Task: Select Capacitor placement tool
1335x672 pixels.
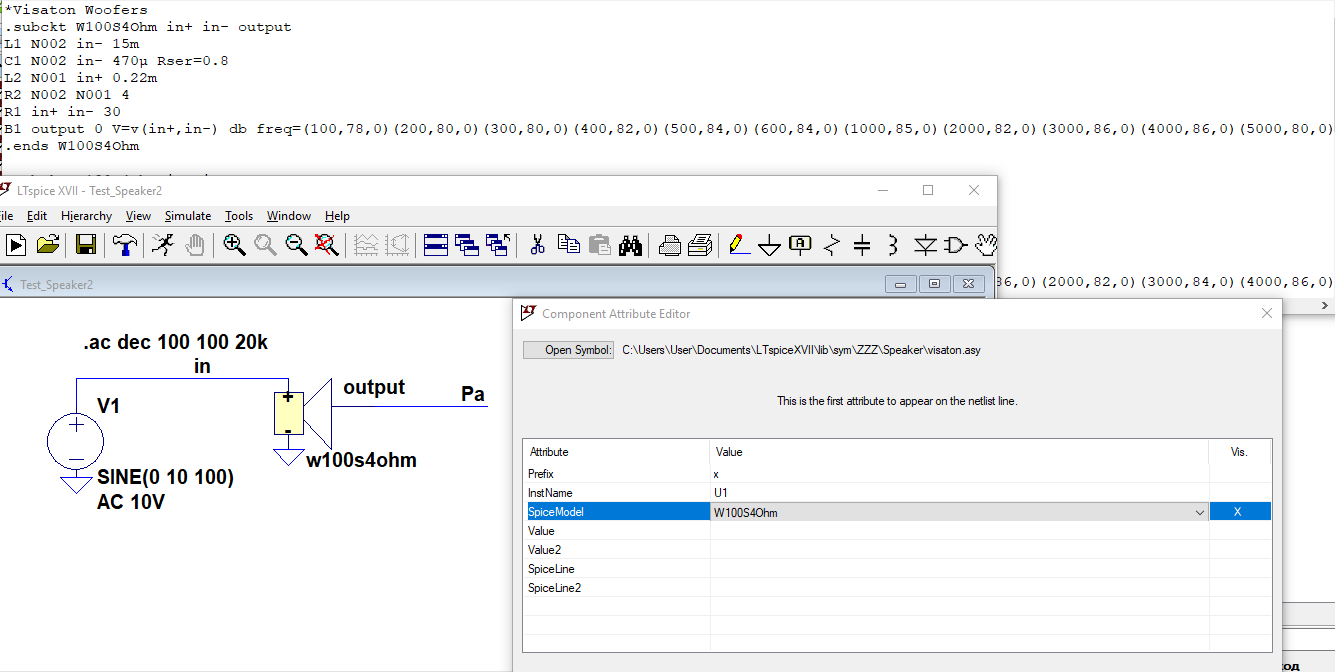Action: pyautogui.click(x=863, y=244)
